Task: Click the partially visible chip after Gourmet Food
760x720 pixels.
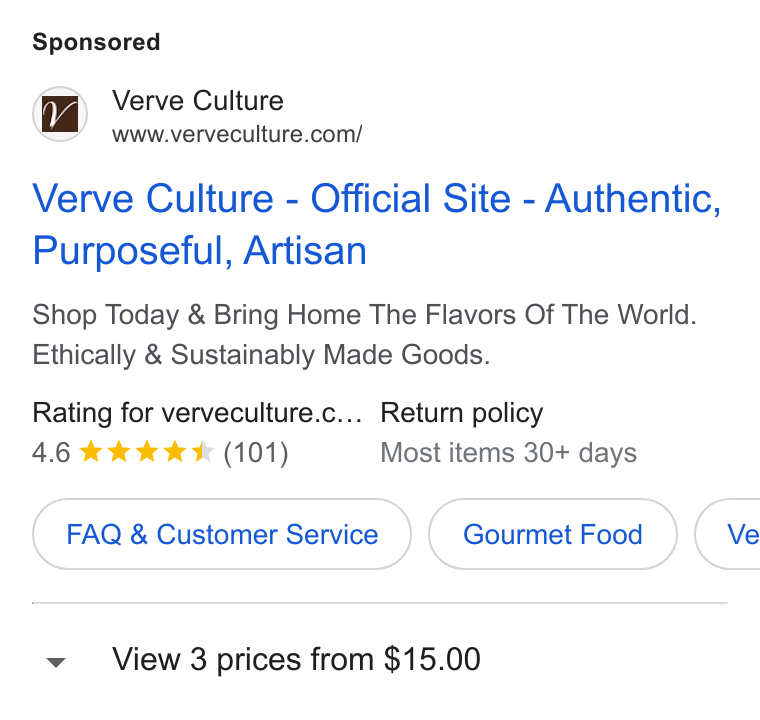Action: (728, 534)
